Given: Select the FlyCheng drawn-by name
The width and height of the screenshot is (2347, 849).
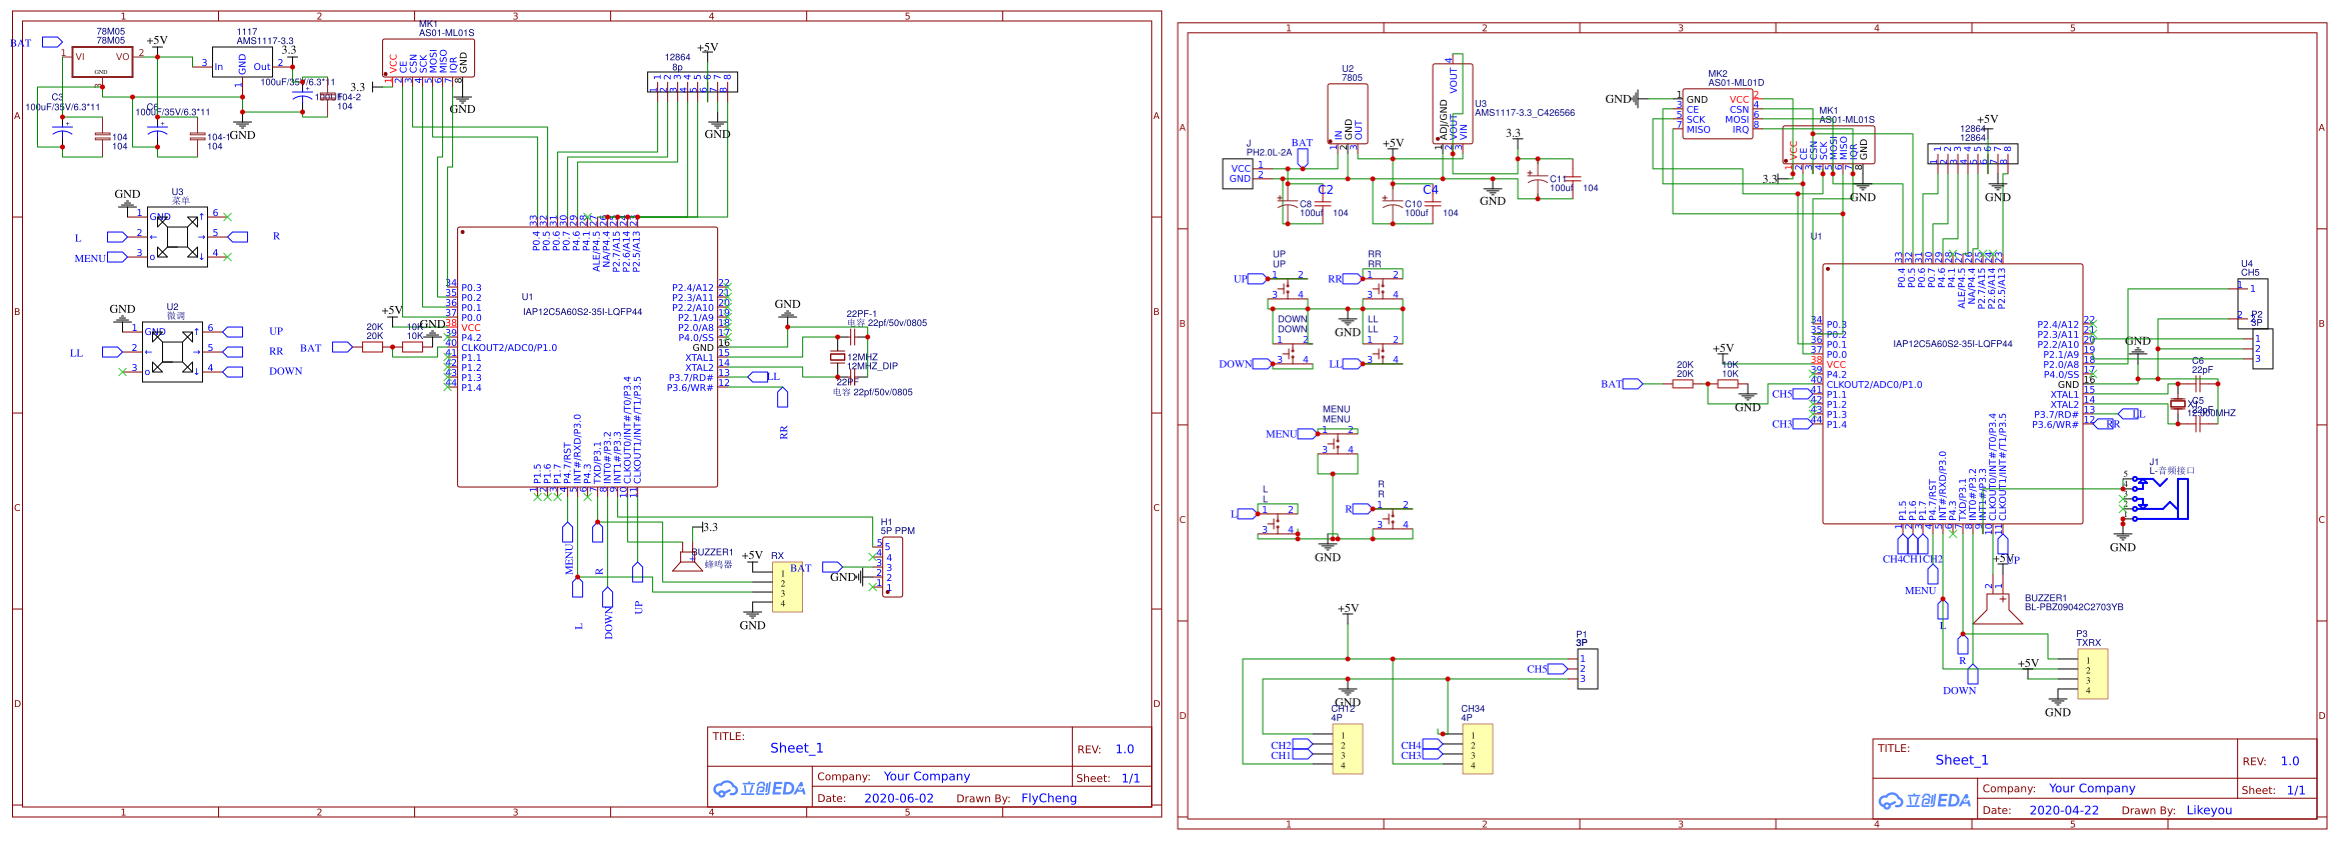Looking at the screenshot, I should point(1049,798).
